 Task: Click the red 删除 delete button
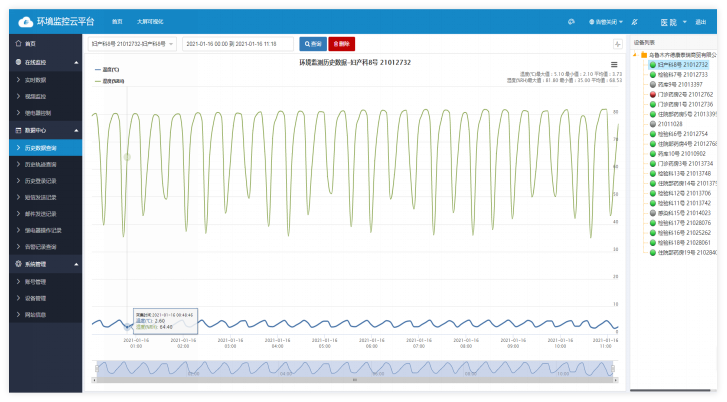(342, 44)
